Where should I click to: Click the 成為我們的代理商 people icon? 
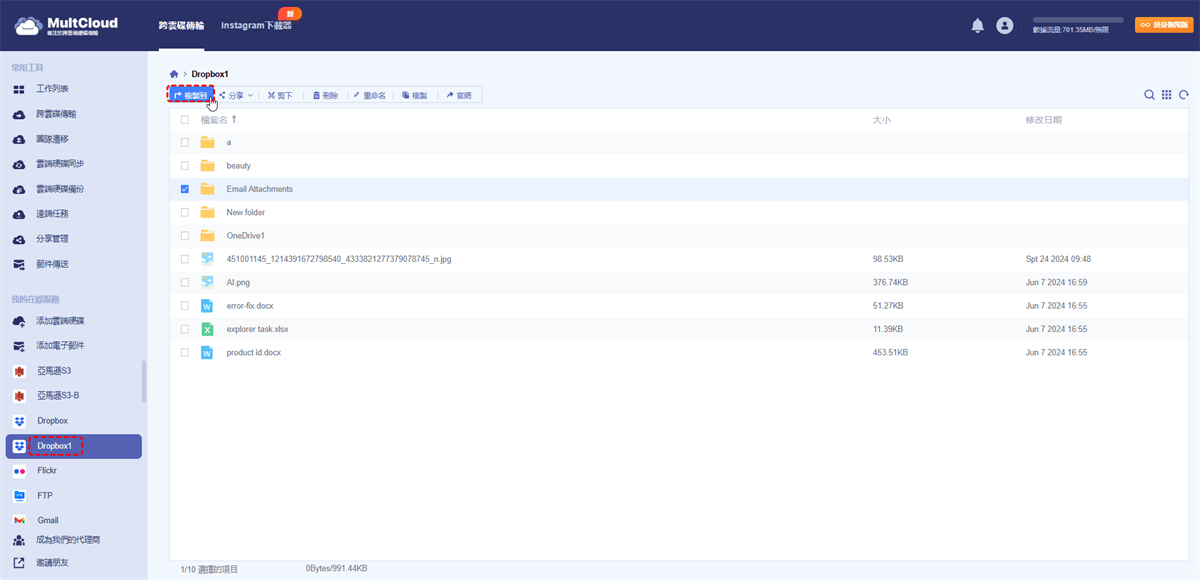point(19,540)
